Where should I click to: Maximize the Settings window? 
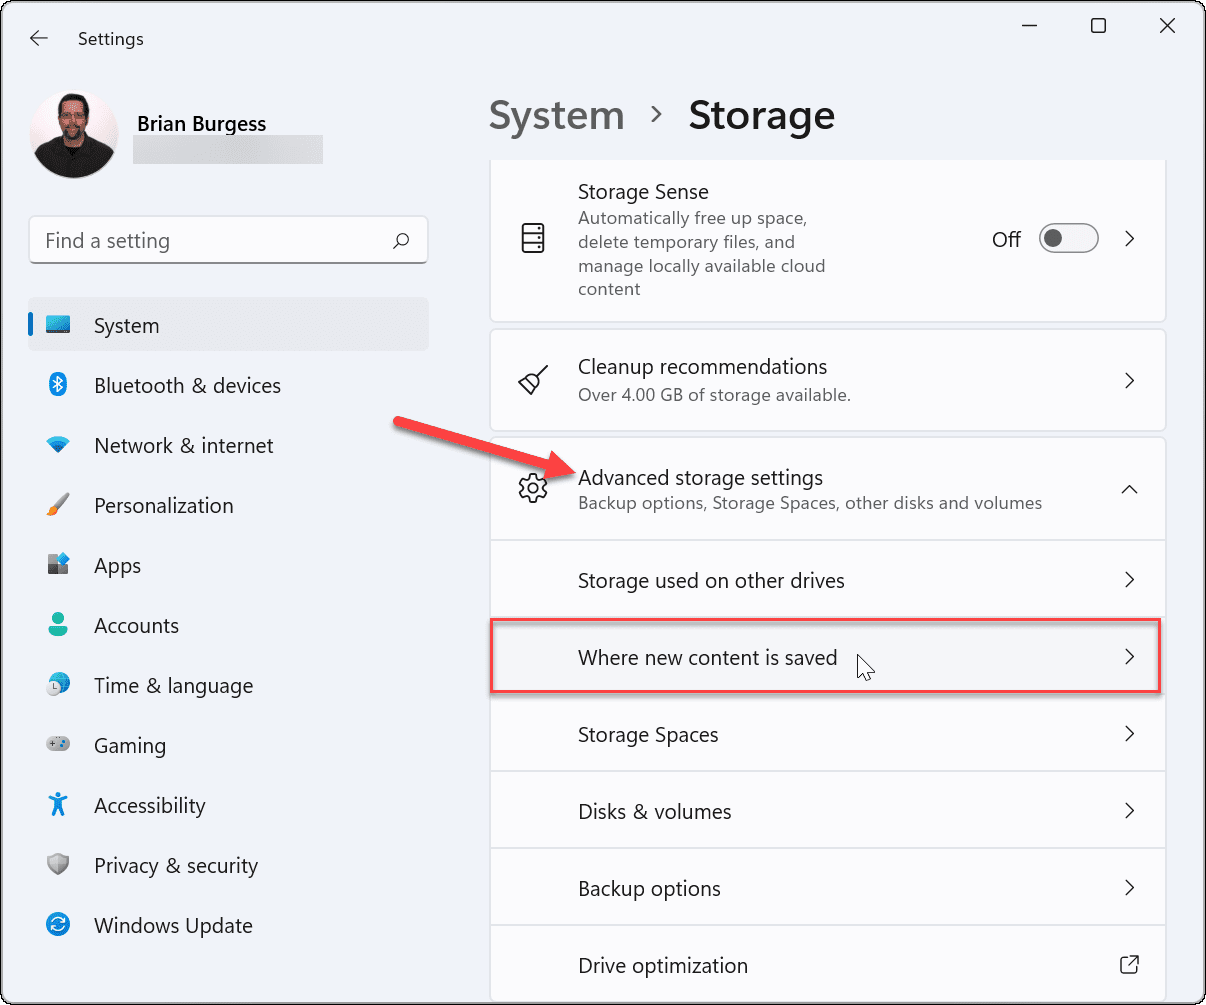(1098, 27)
